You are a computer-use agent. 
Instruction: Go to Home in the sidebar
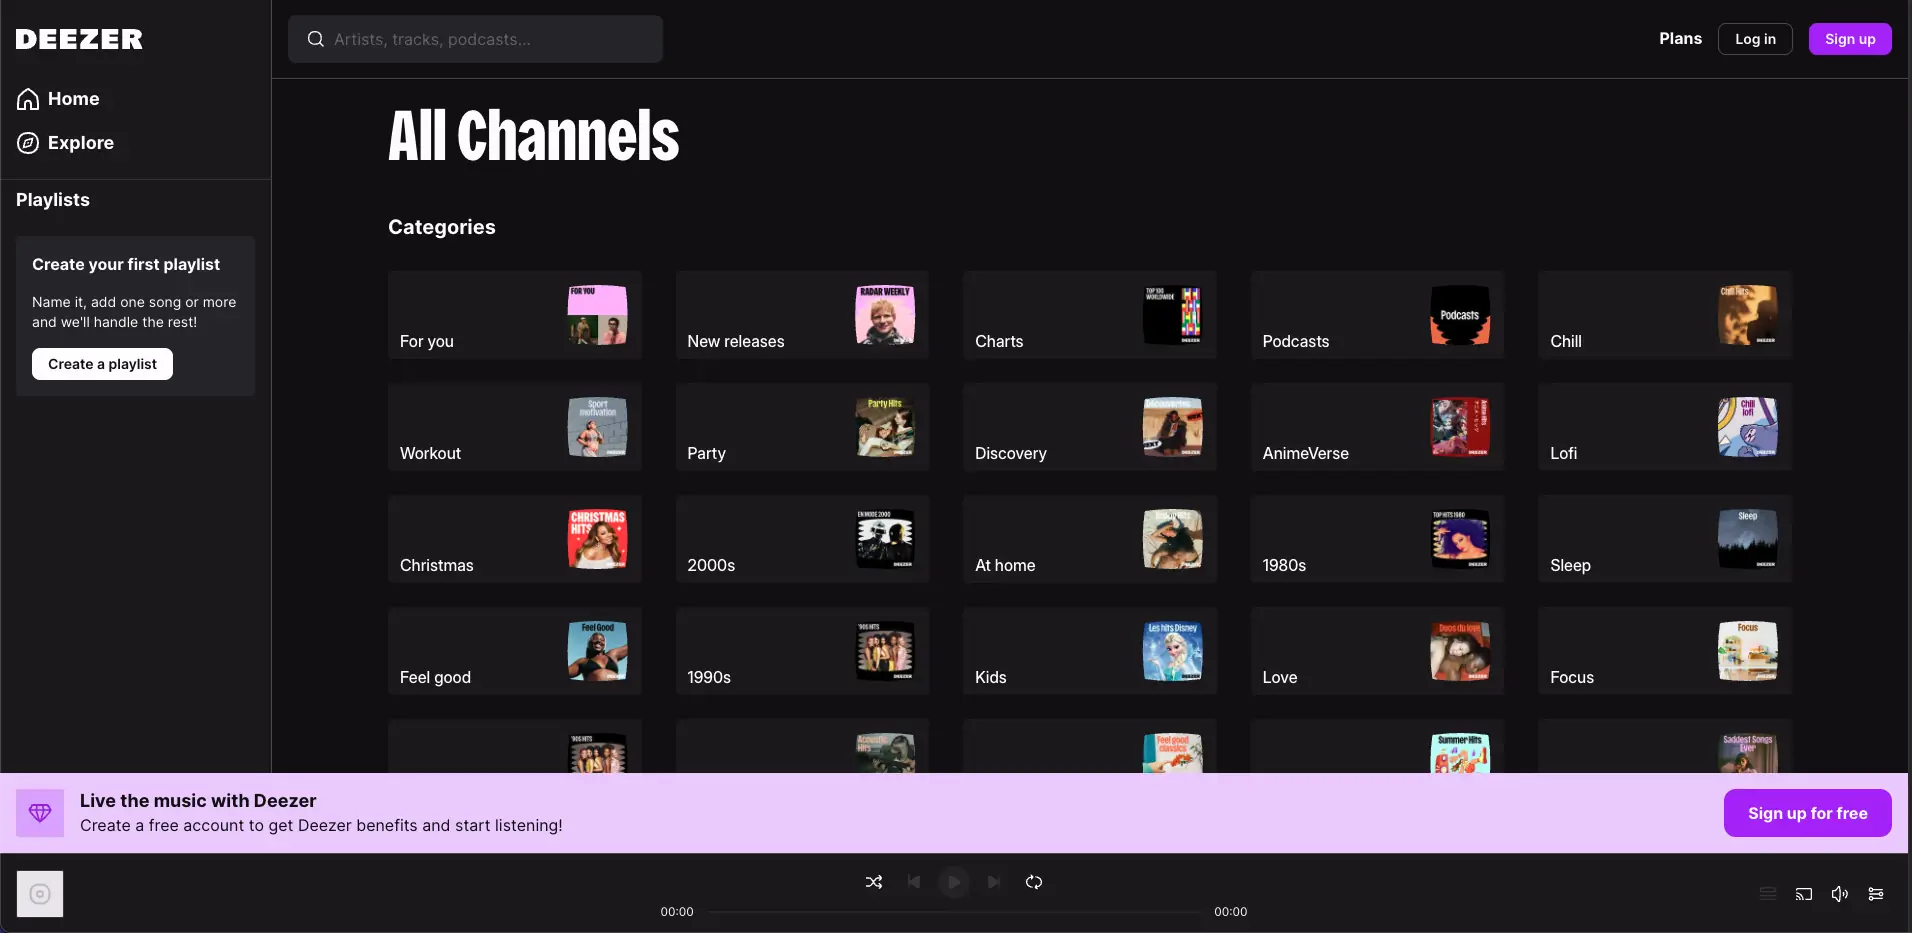73,99
